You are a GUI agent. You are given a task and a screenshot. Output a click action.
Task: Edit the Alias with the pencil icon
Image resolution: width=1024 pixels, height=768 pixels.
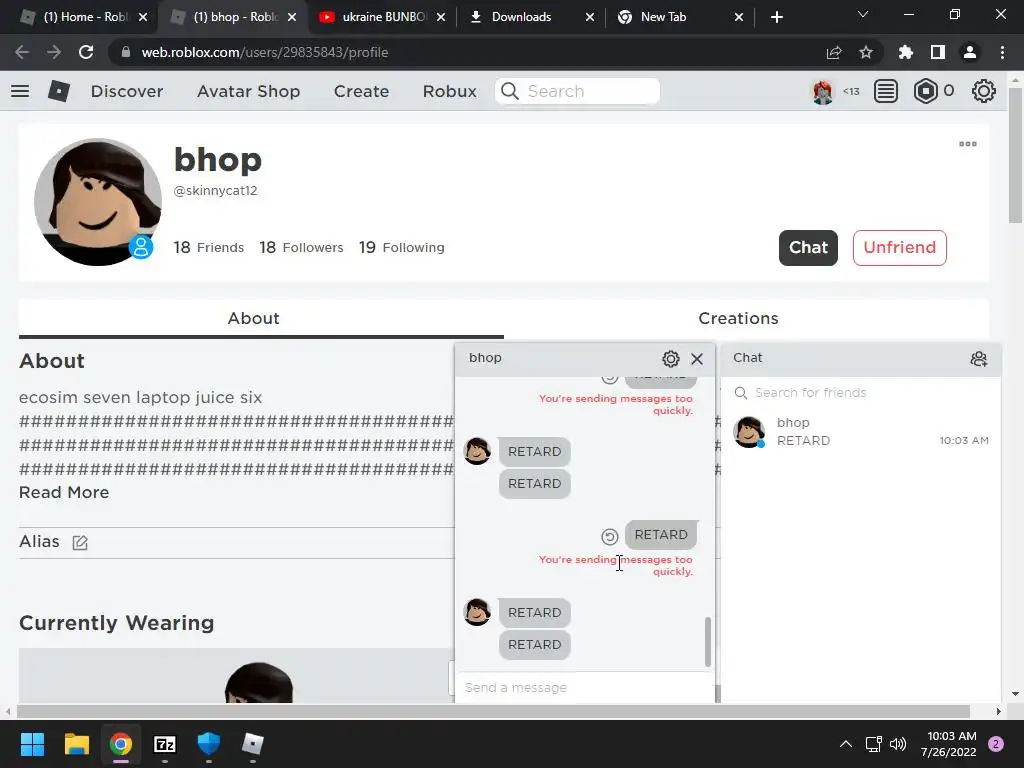point(80,543)
